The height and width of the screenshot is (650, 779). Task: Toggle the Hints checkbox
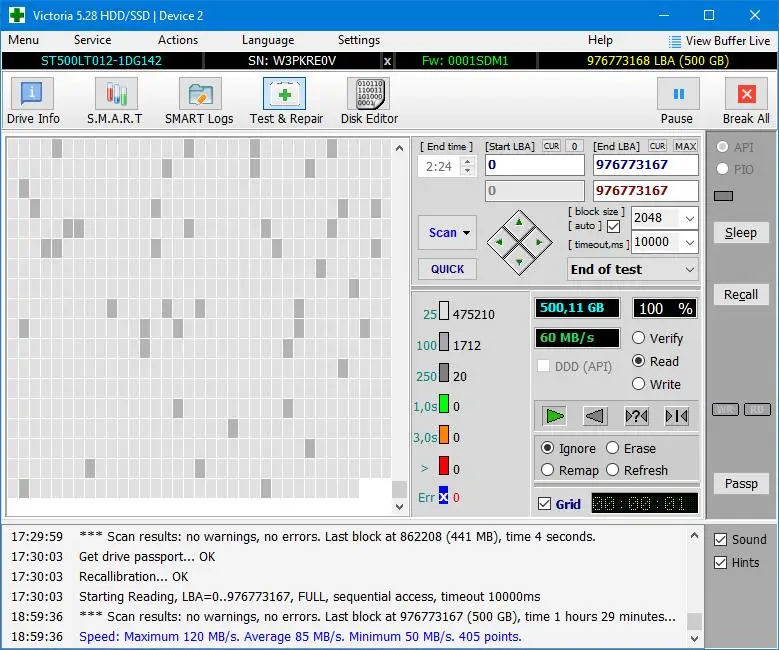pyautogui.click(x=720, y=562)
